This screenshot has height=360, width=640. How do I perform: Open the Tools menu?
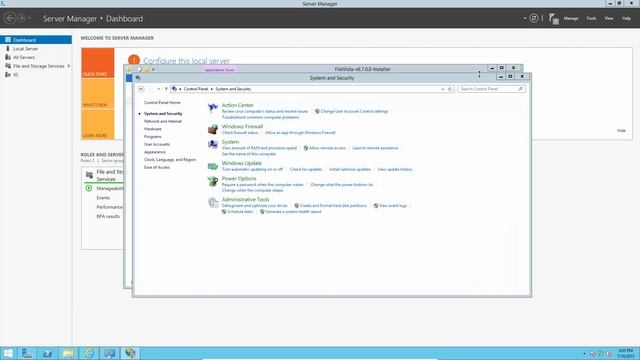click(x=591, y=18)
